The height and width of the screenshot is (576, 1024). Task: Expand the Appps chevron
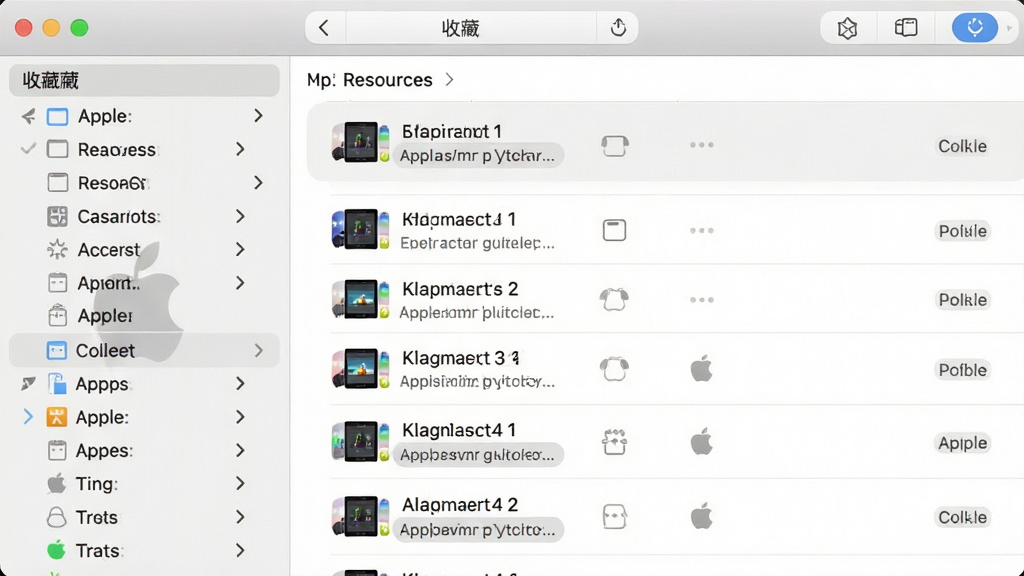click(240, 383)
